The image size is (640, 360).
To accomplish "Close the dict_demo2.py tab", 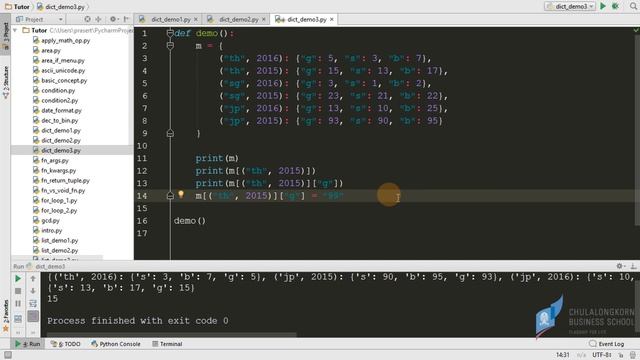I will click(264, 19).
